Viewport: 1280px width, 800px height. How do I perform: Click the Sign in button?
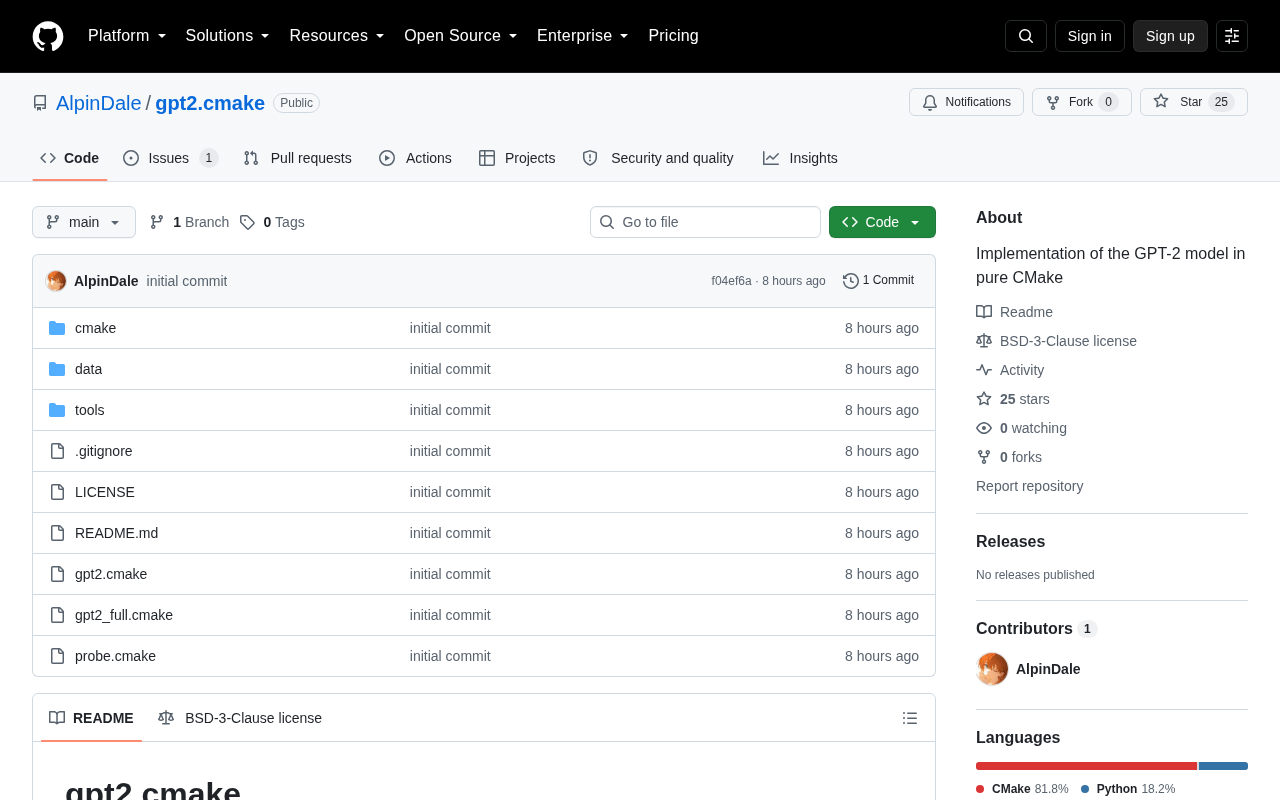click(1089, 36)
